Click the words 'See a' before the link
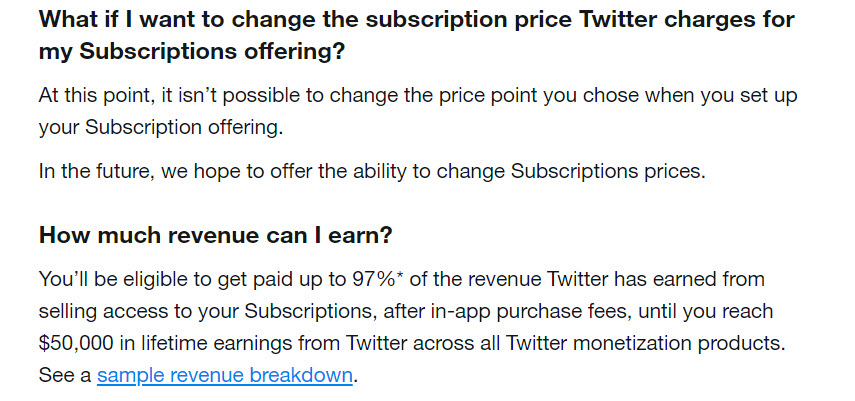Screen dimensions: 855x401 [x=65, y=375]
